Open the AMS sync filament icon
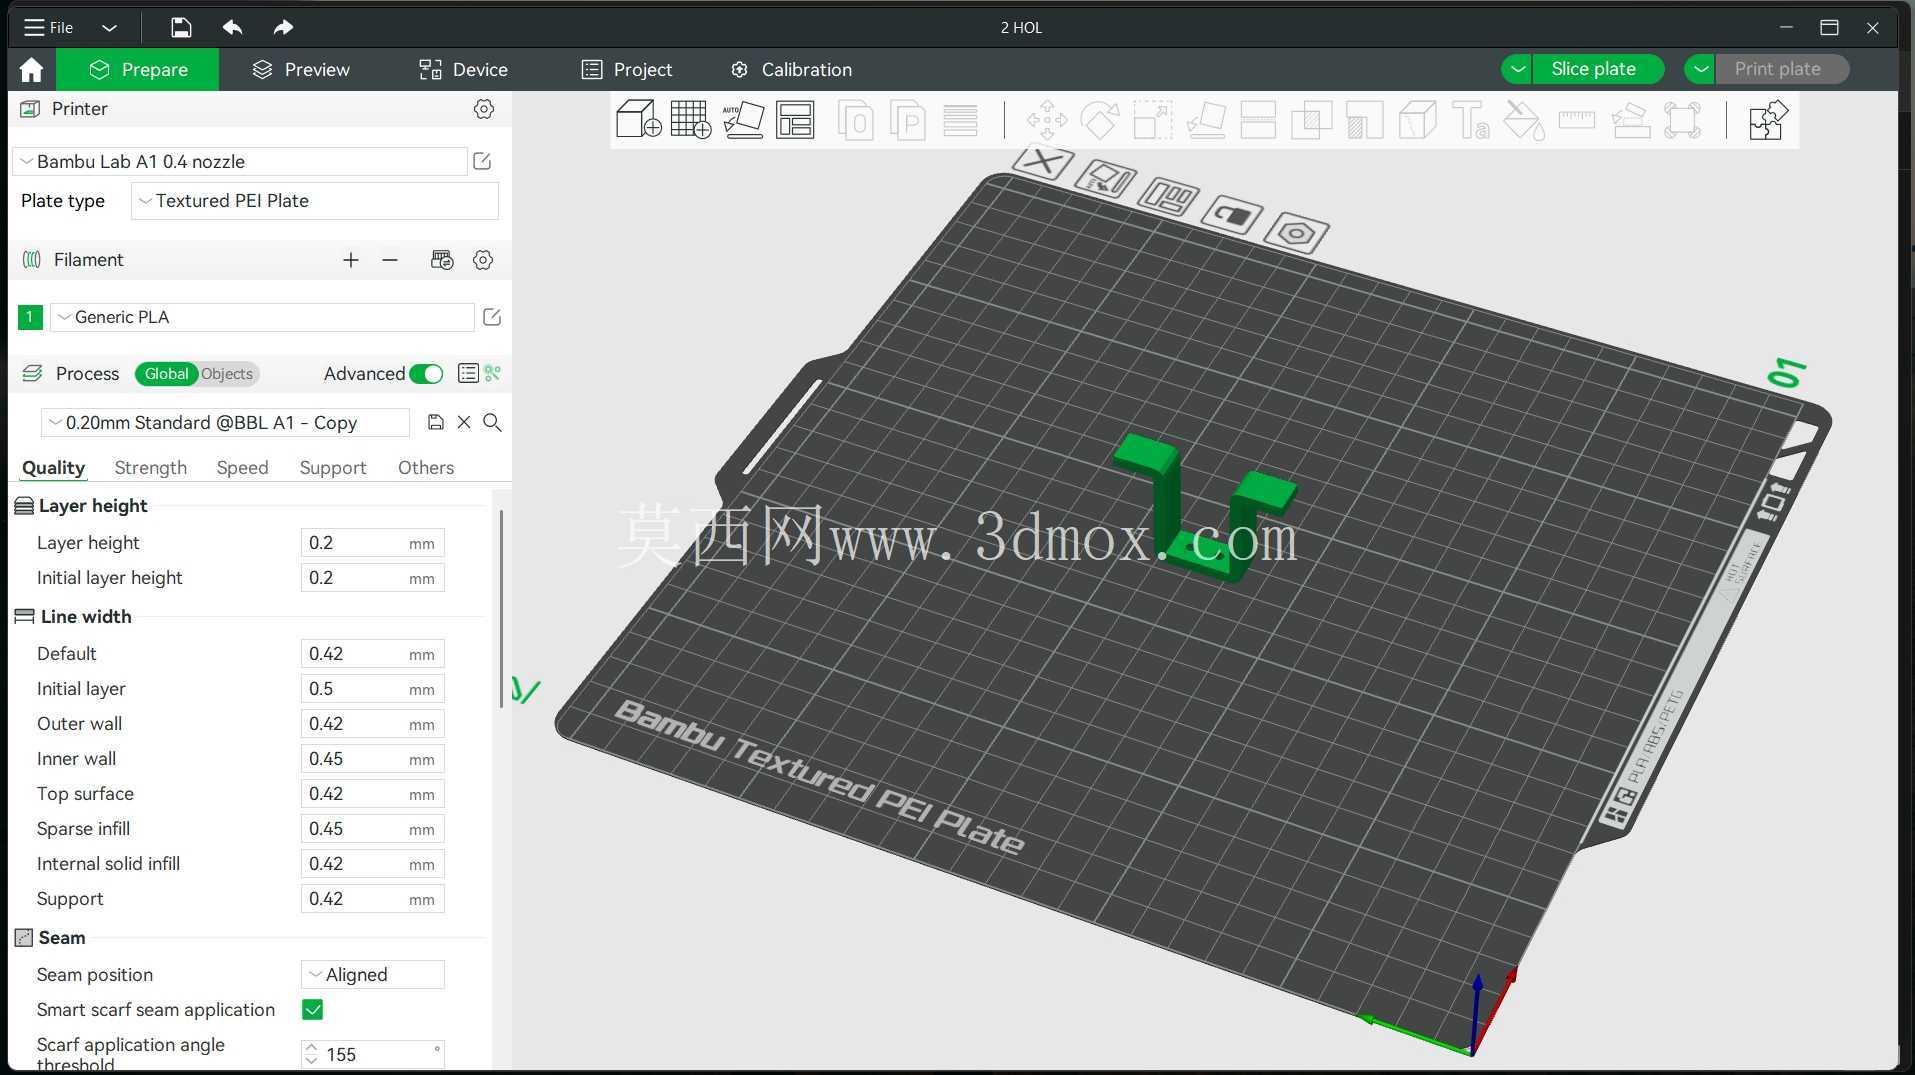The width and height of the screenshot is (1915, 1075). pyautogui.click(x=442, y=260)
